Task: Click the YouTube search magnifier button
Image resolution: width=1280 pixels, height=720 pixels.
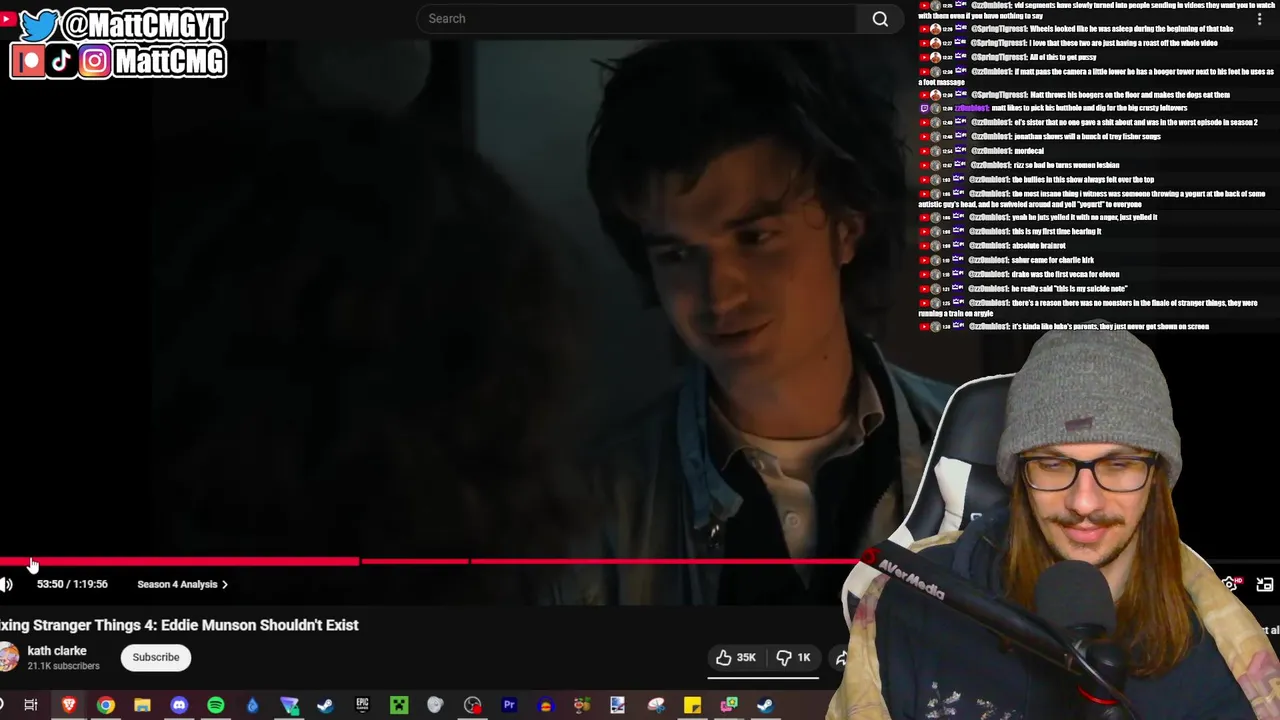Action: click(880, 19)
